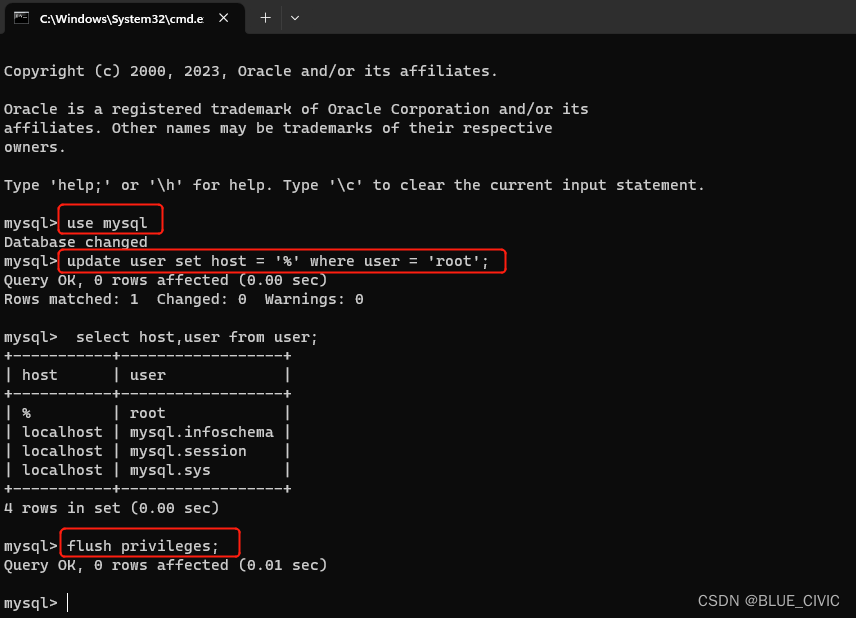This screenshot has width=856, height=618.
Task: Click the 'update user set host' command
Action: (x=277, y=261)
